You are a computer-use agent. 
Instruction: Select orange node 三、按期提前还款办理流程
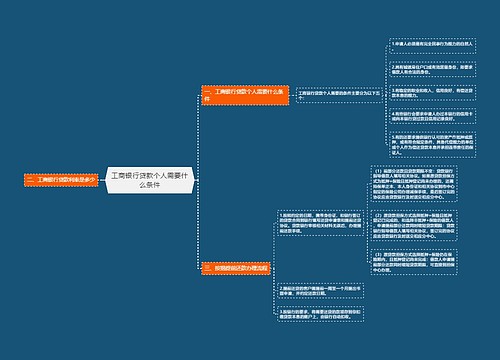236,268
